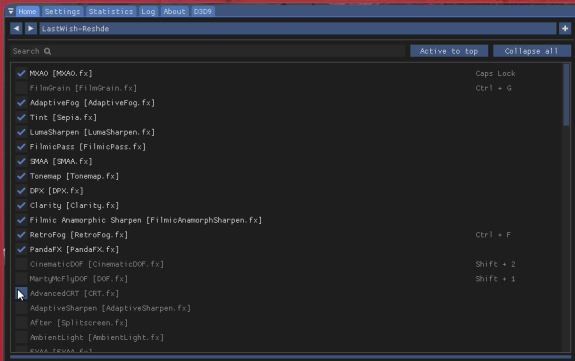
Task: Click the effects list scrollbar thumb
Action: coord(566,95)
